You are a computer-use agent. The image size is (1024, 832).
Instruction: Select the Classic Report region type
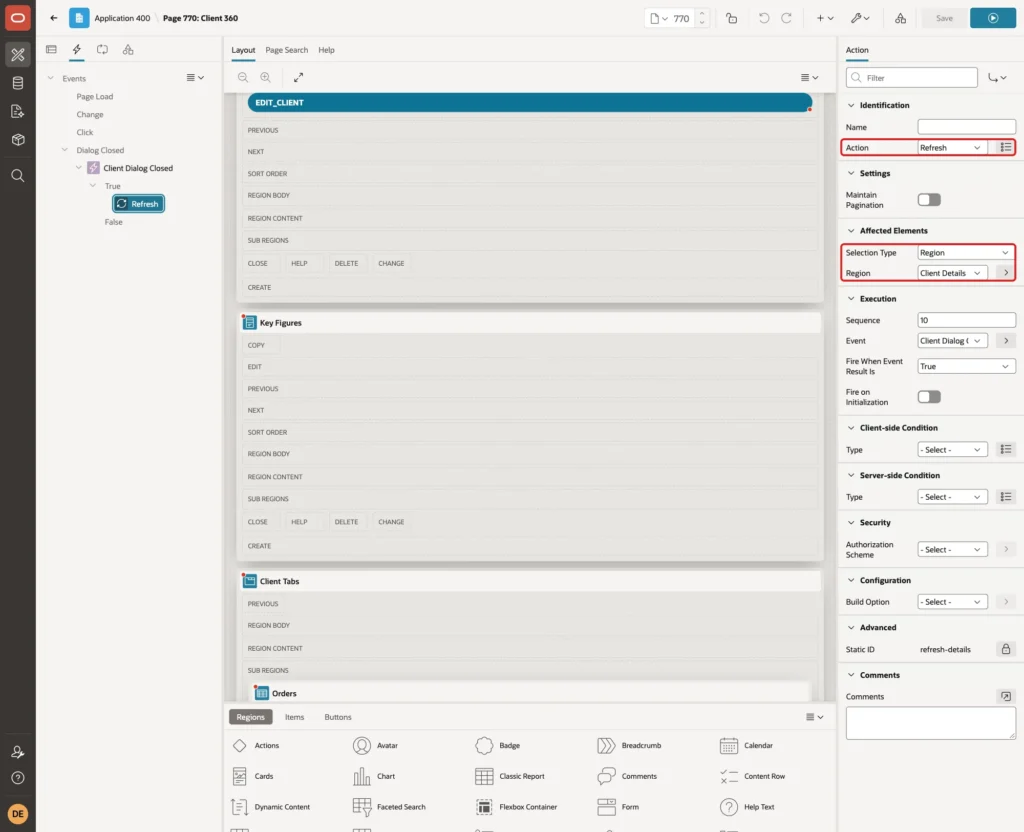point(510,776)
